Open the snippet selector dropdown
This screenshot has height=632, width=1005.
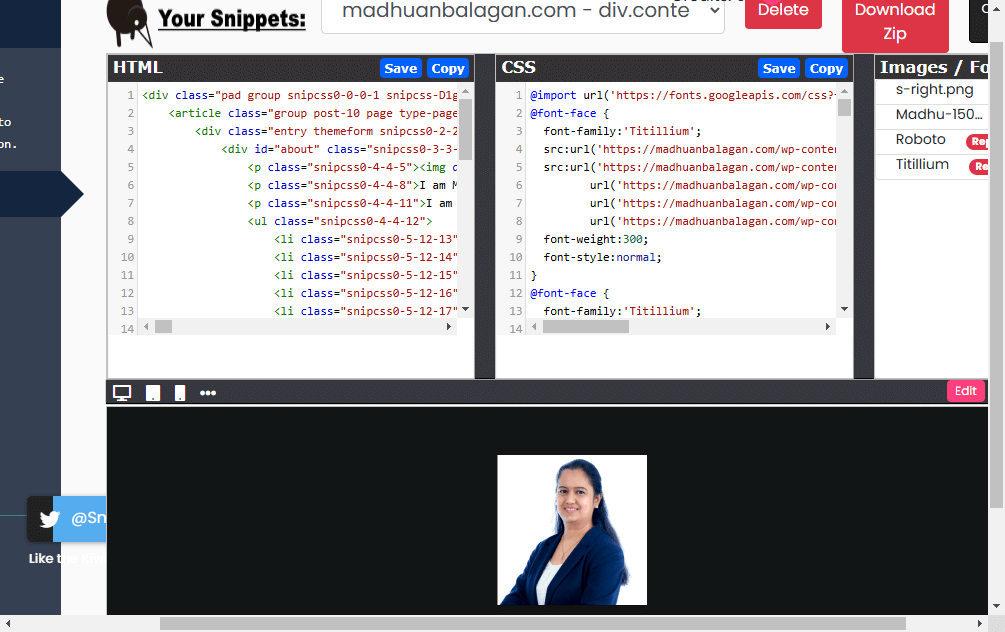(x=522, y=14)
